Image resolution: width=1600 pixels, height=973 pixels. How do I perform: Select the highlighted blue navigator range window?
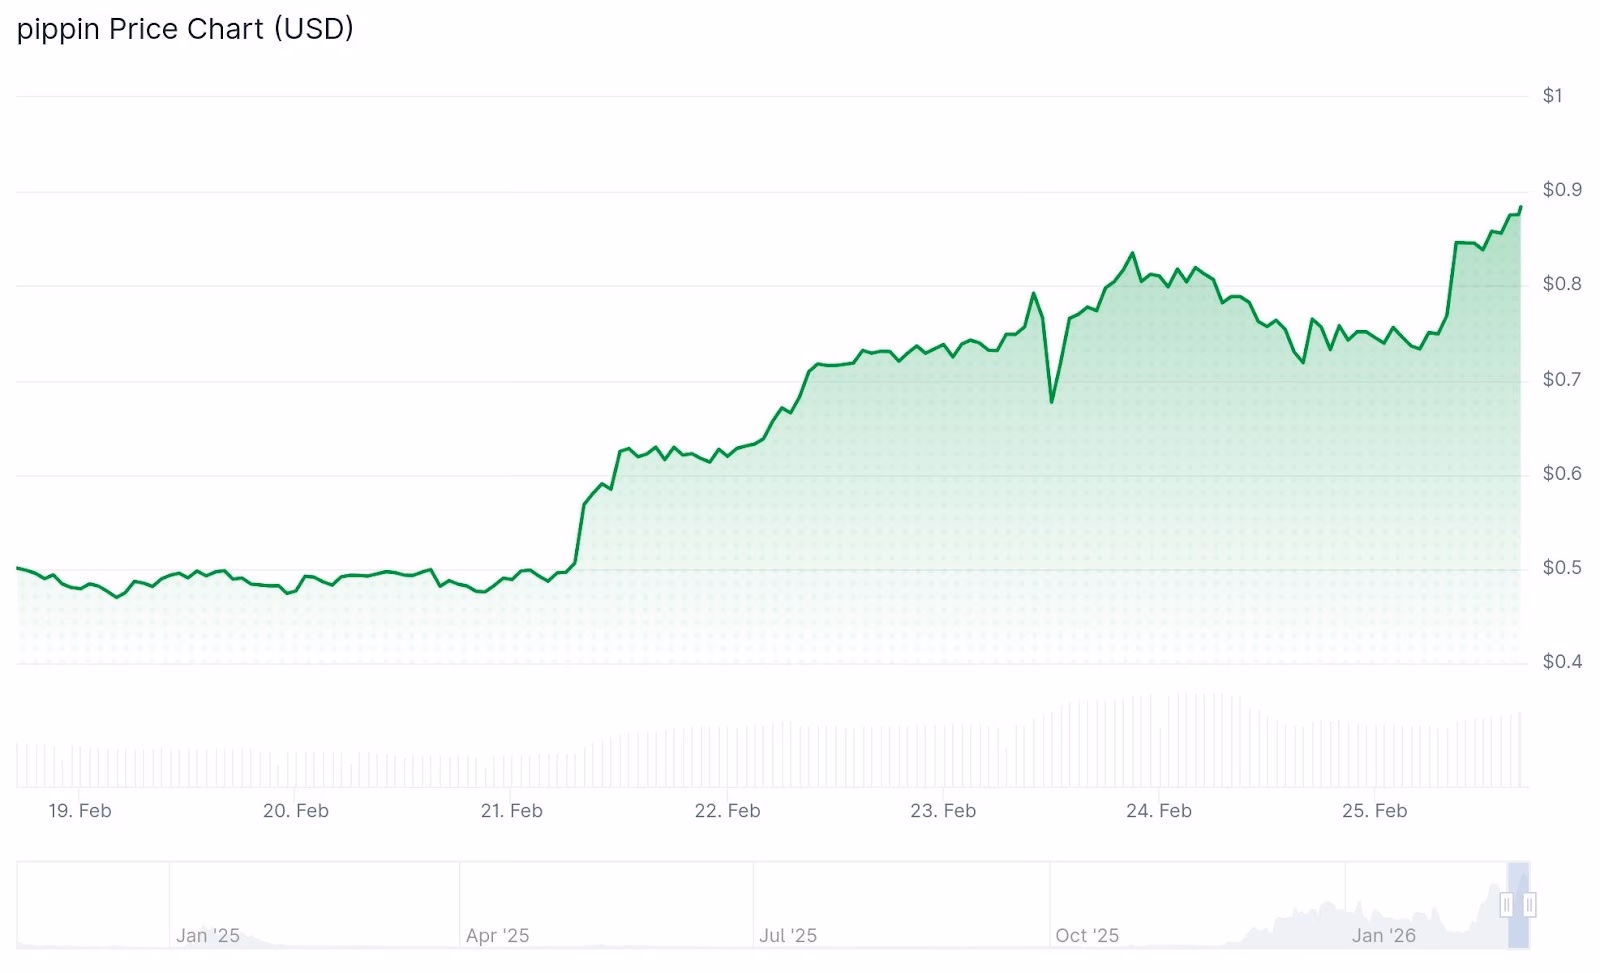click(1518, 905)
